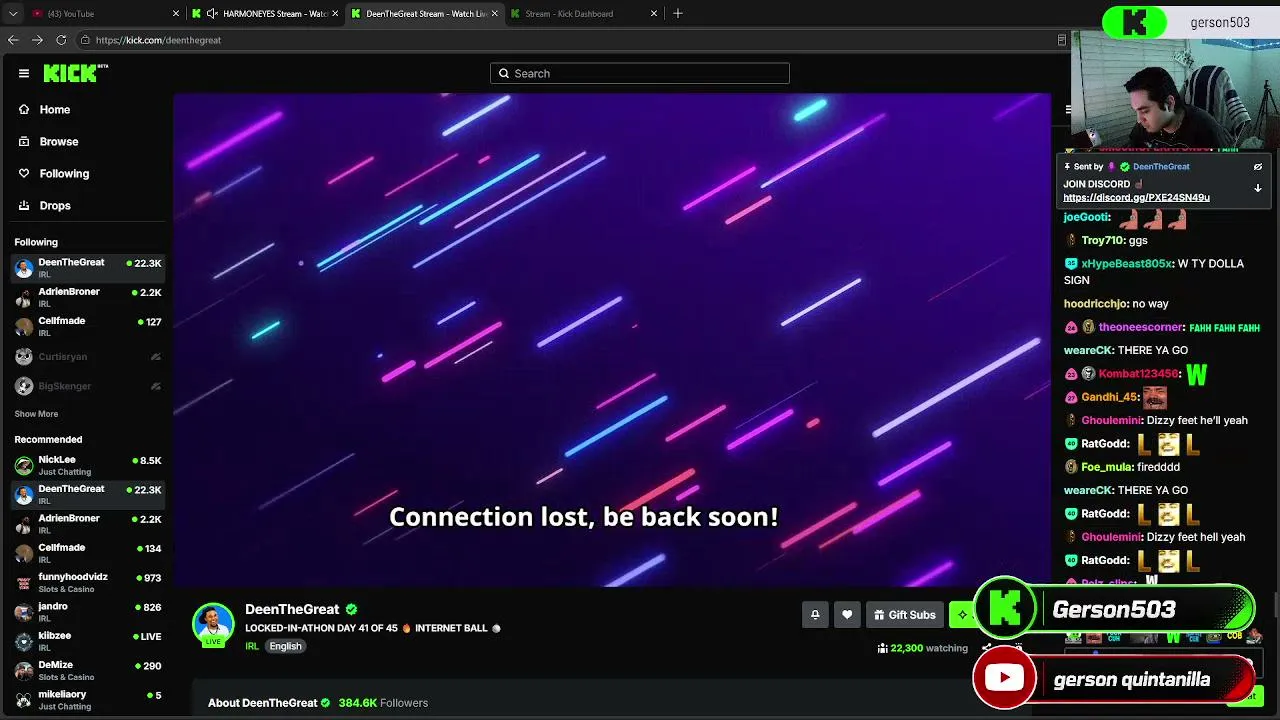Open offline channel Curtisryan
1280x720 pixels.
88,357
